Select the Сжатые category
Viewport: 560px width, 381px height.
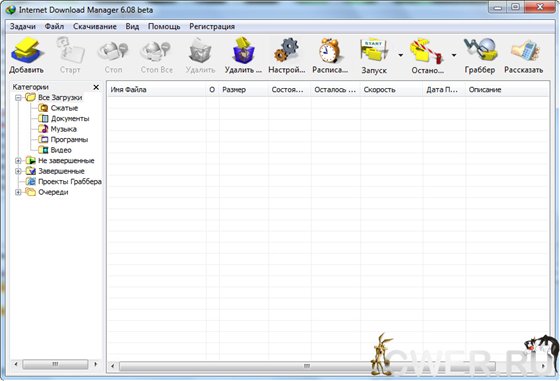pos(64,108)
